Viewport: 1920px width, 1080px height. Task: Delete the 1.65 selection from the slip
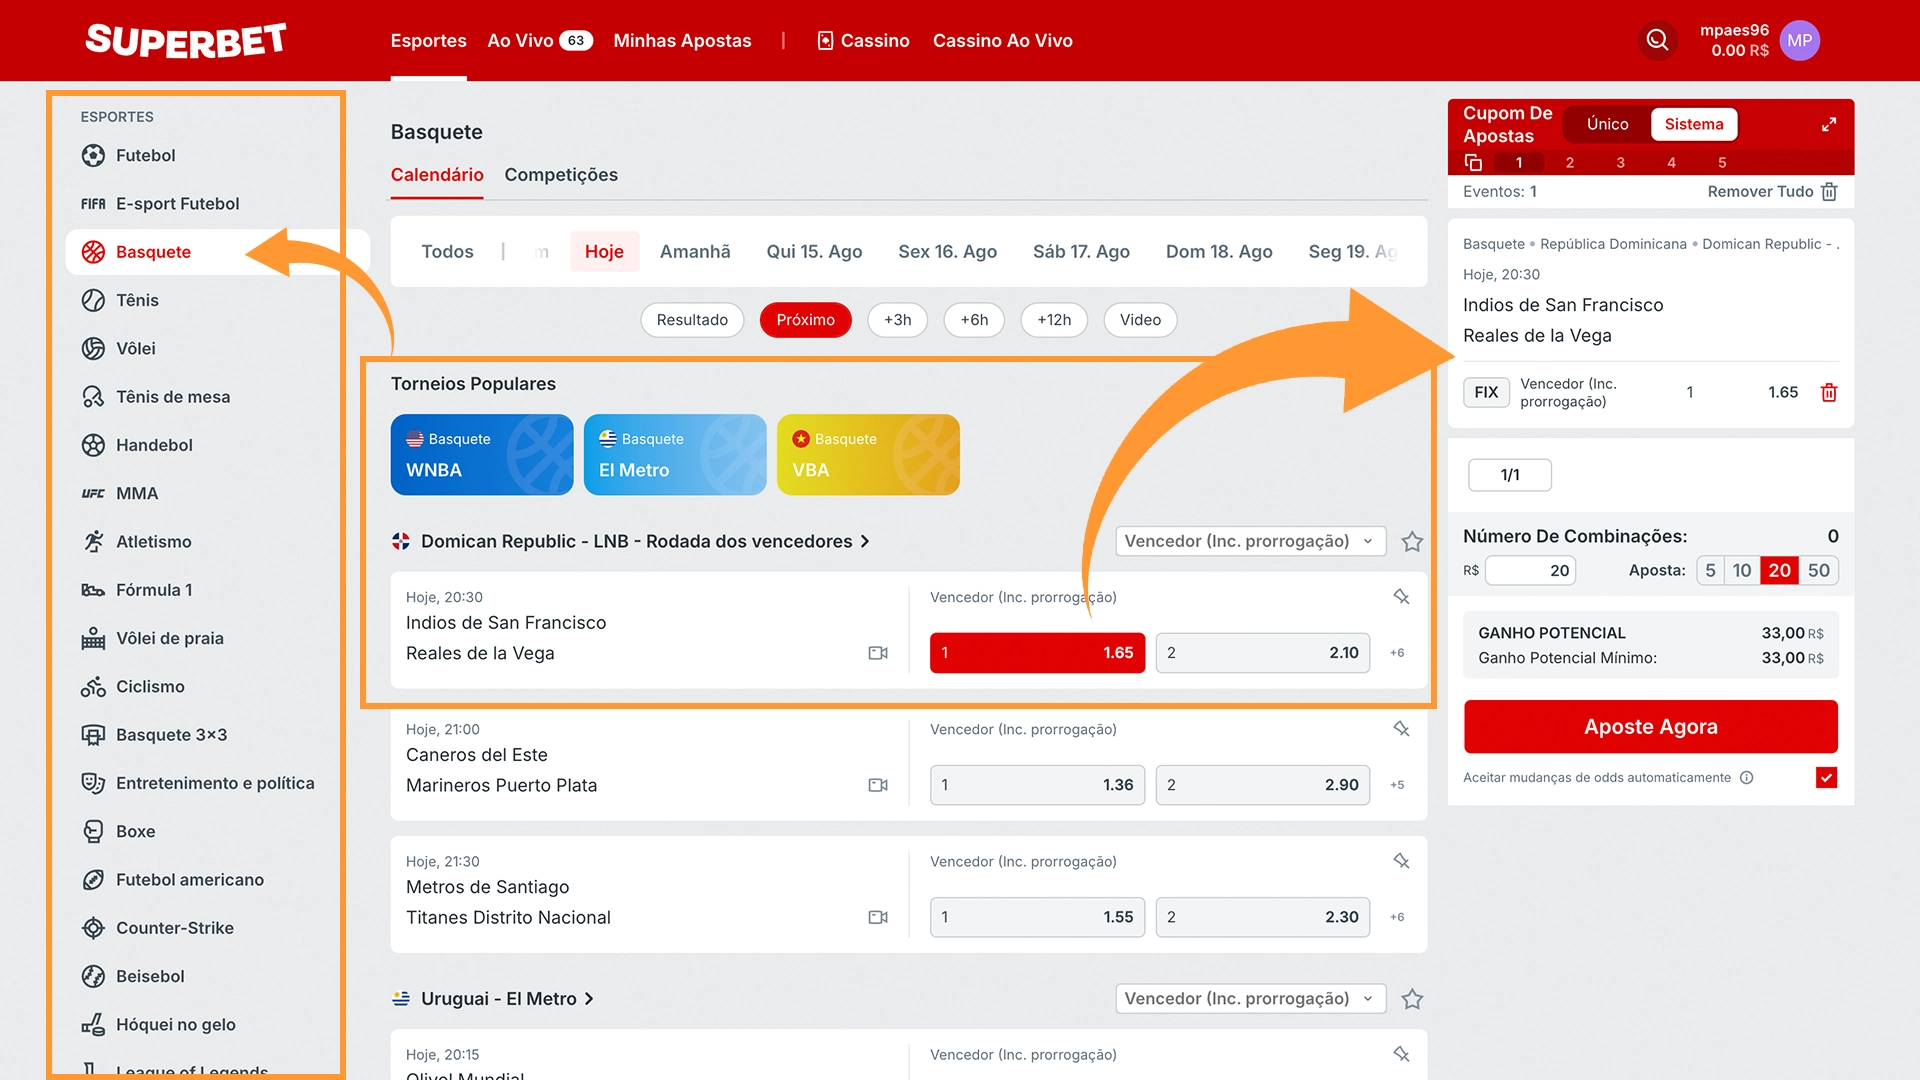click(x=1829, y=392)
